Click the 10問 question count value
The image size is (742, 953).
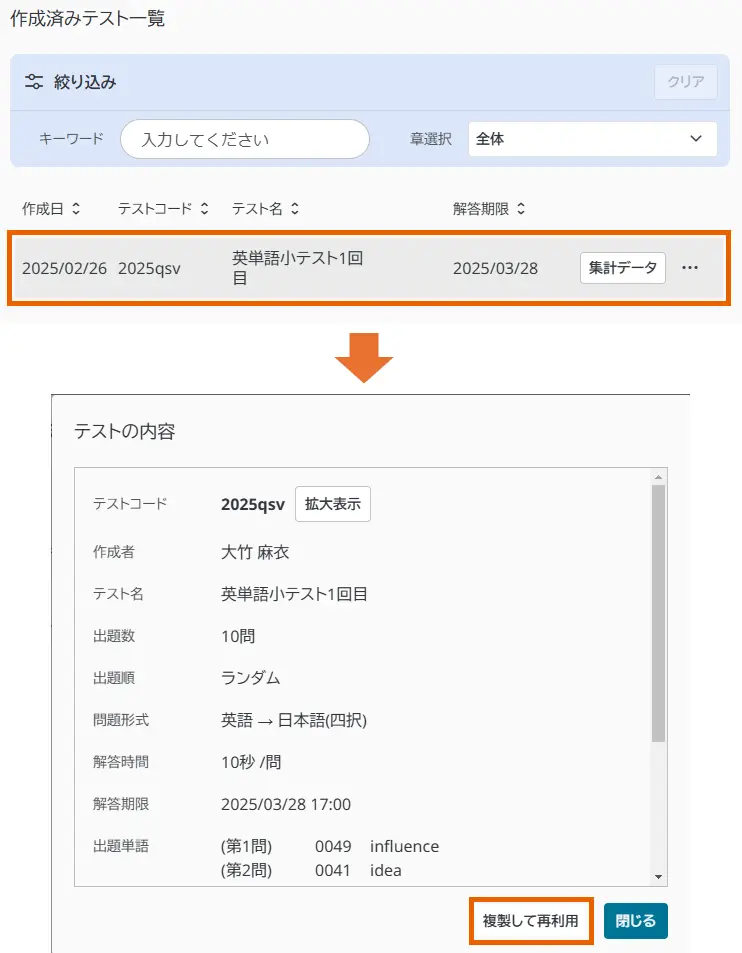238,636
